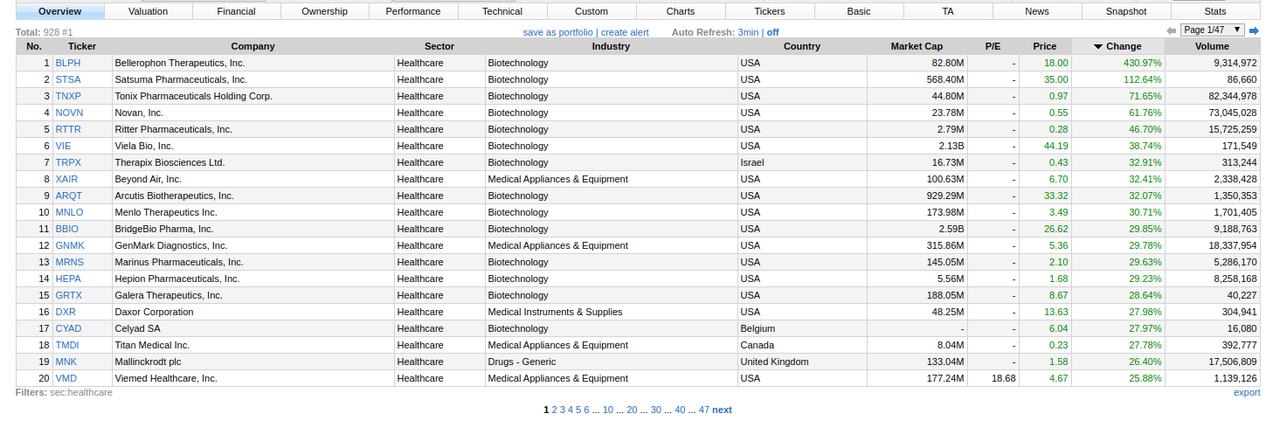Open the Tickers tab
Screen dimensions: 1280x447
(769, 11)
